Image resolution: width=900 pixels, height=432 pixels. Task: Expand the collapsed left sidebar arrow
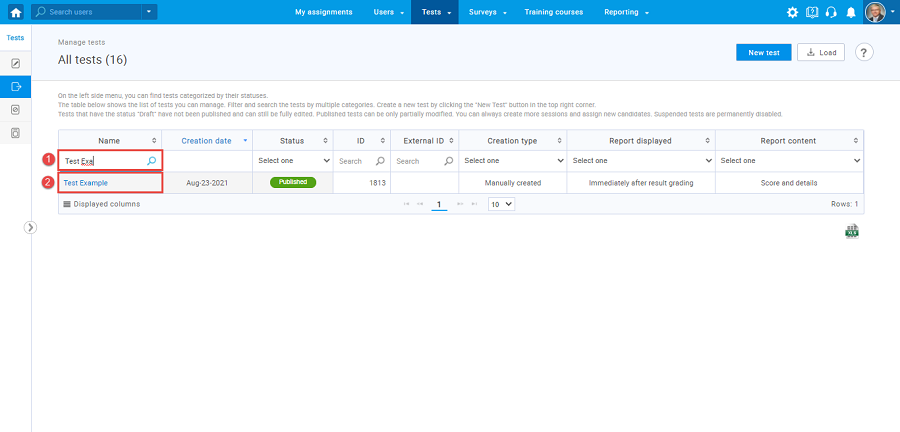pyautogui.click(x=30, y=227)
